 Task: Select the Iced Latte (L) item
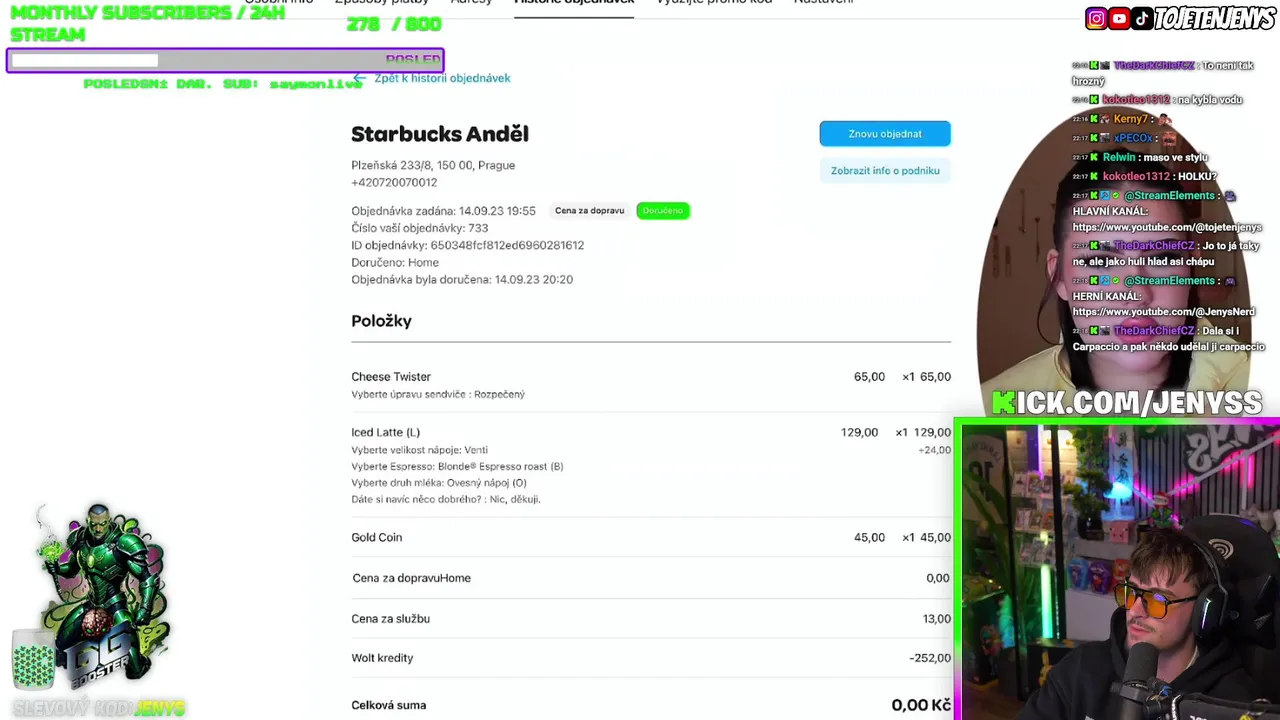coord(385,432)
